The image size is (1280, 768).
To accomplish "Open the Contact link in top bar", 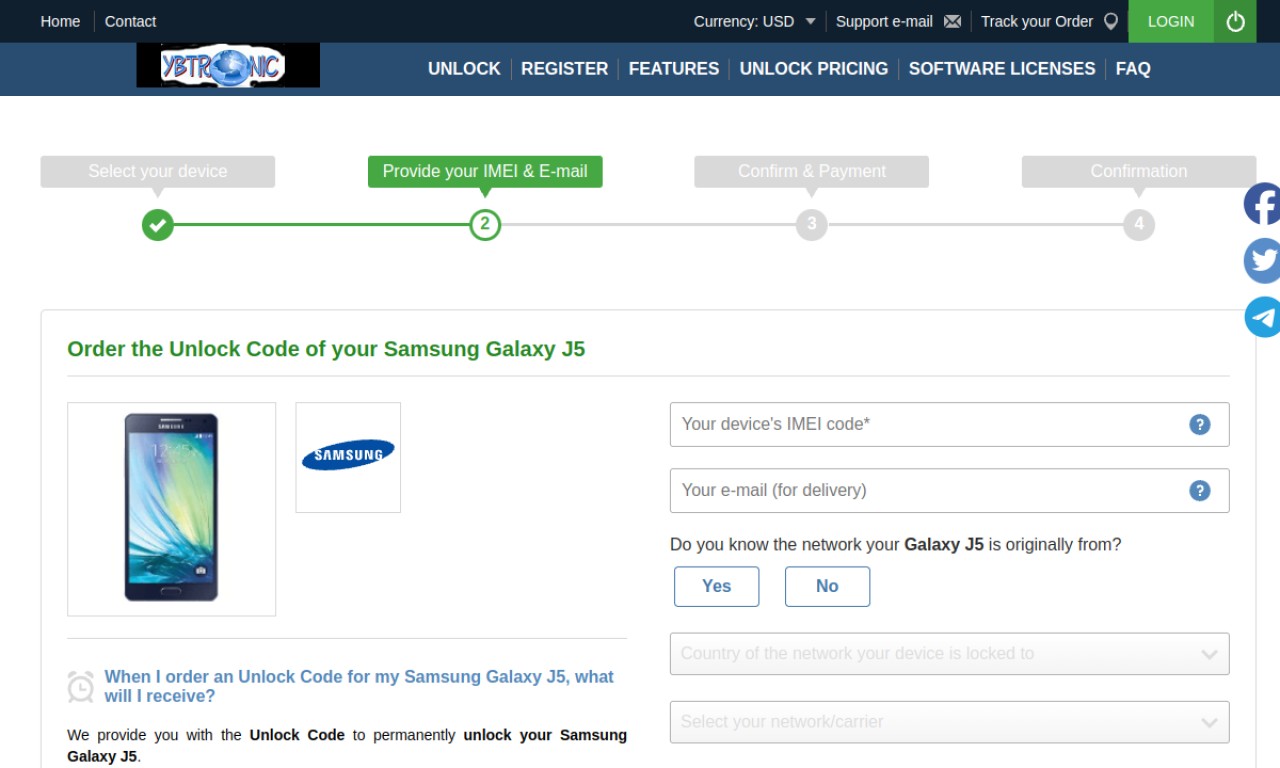I will coord(130,21).
